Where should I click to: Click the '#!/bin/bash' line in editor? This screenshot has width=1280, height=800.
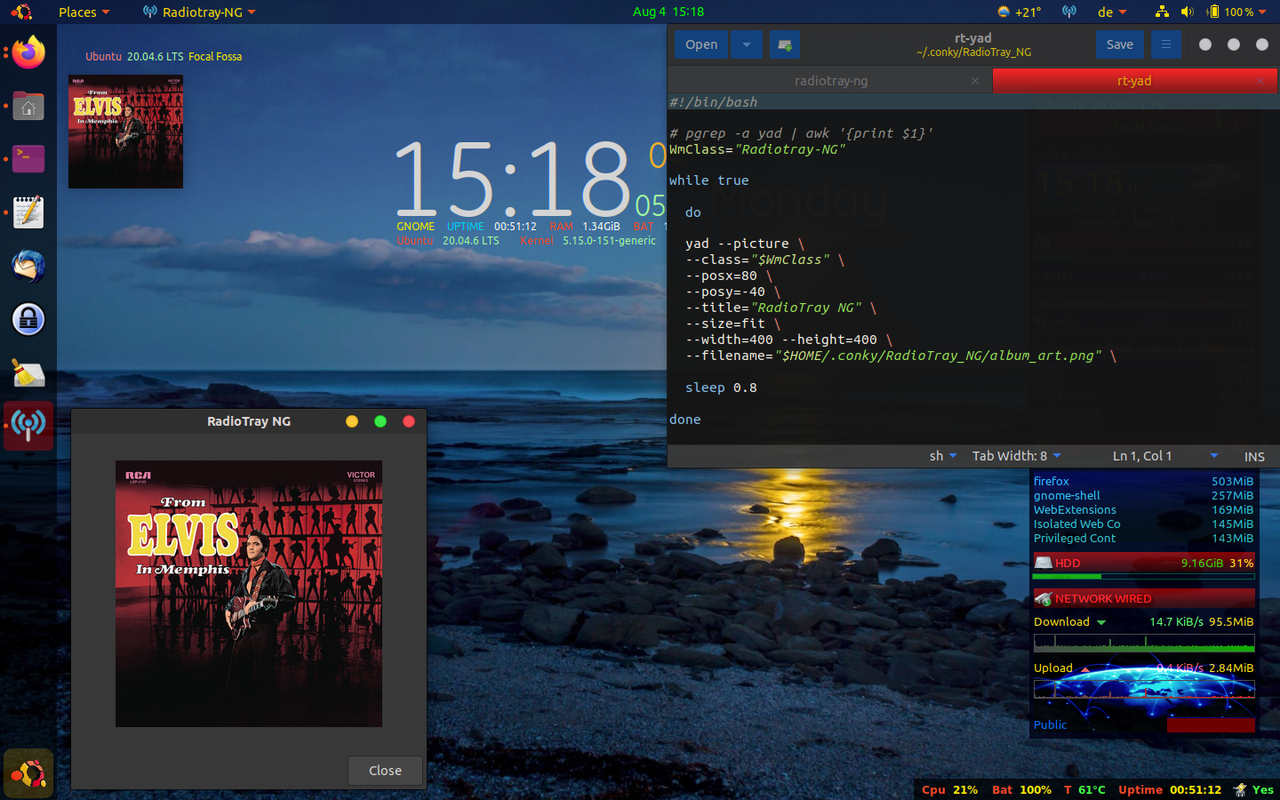pos(713,102)
